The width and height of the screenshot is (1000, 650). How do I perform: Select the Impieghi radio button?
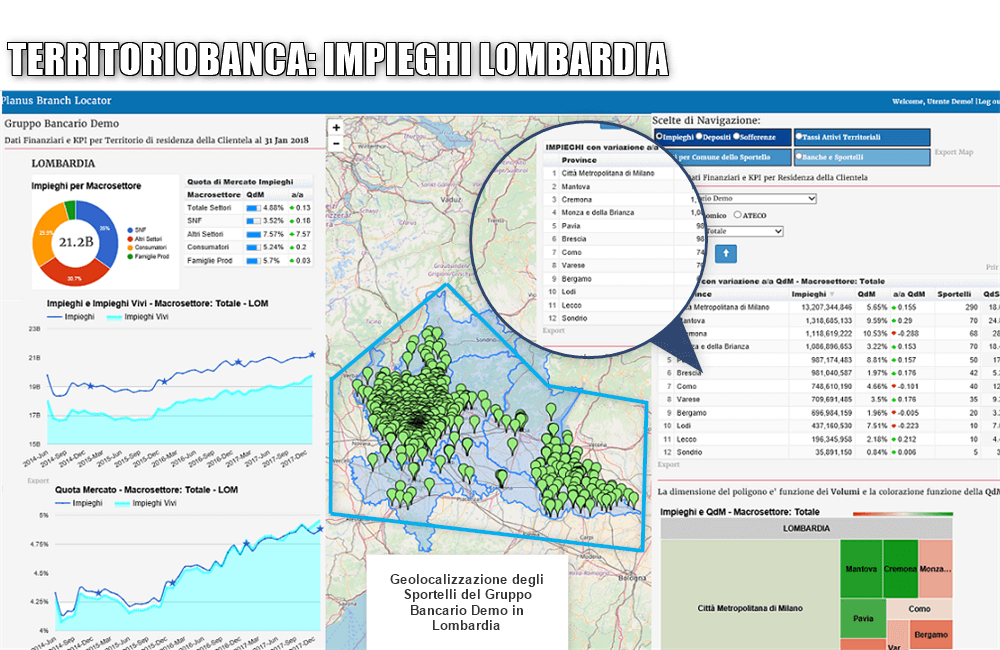[659, 137]
